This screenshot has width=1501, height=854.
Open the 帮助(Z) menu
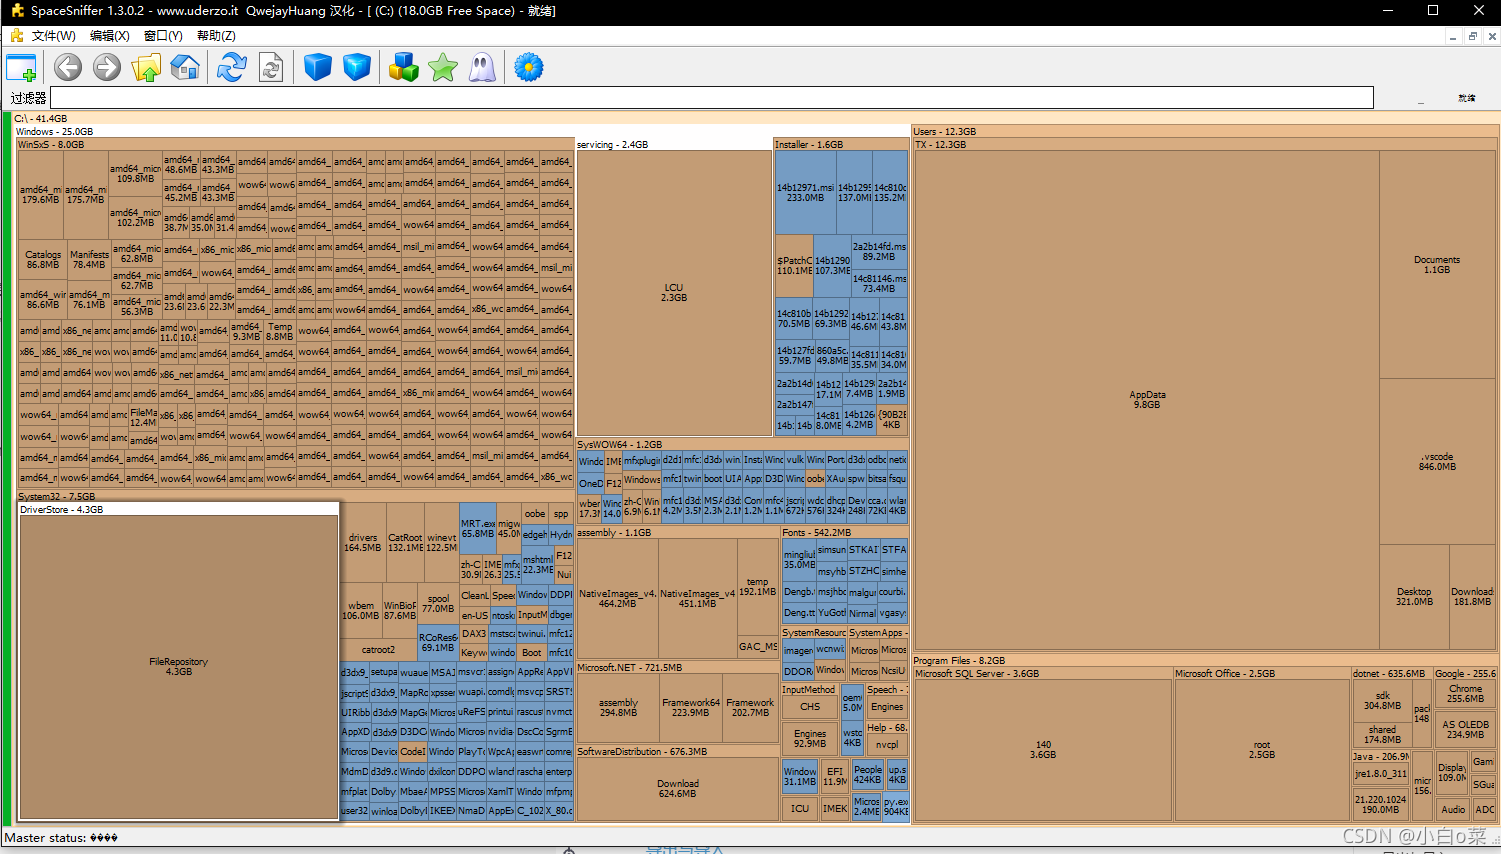pos(216,35)
